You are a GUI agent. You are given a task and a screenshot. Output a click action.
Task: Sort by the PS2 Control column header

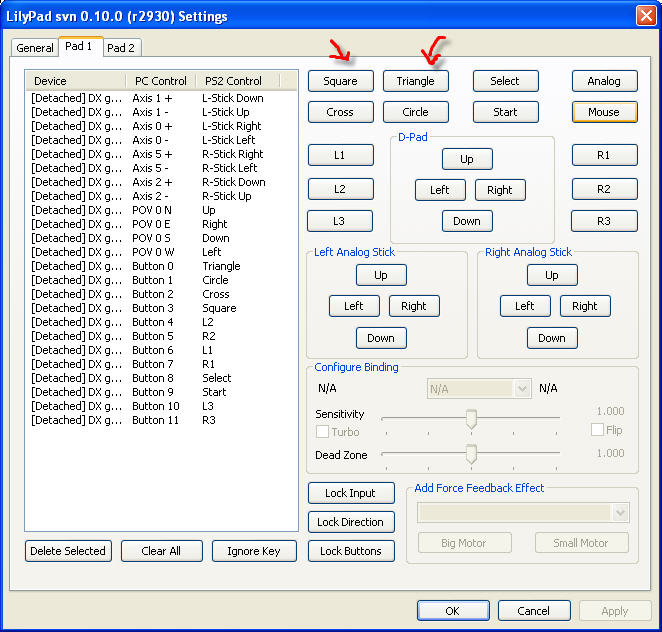pos(238,81)
